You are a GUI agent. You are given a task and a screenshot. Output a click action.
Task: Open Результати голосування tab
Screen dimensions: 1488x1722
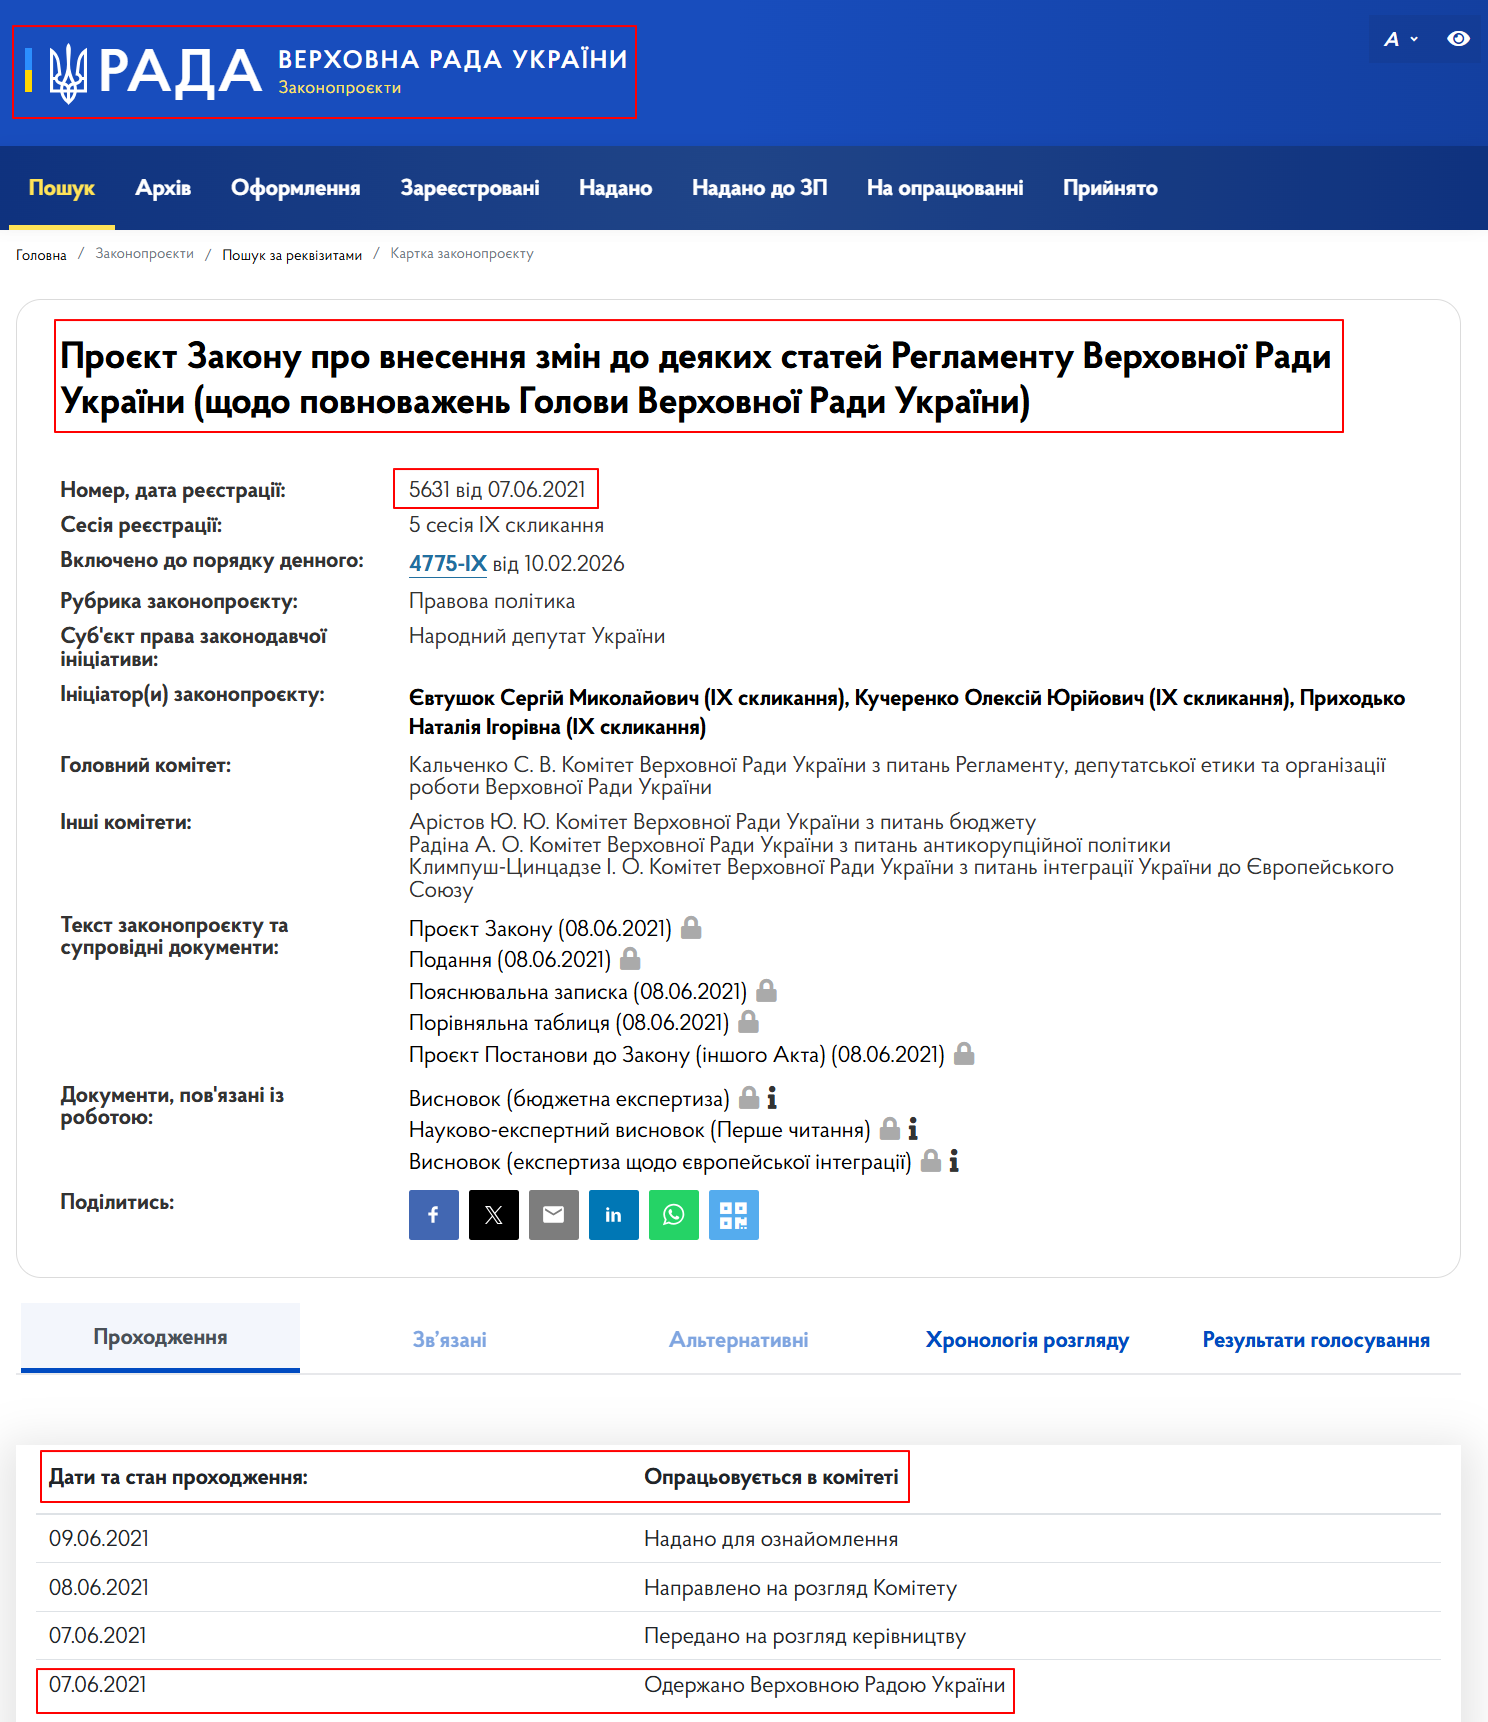tap(1316, 1340)
